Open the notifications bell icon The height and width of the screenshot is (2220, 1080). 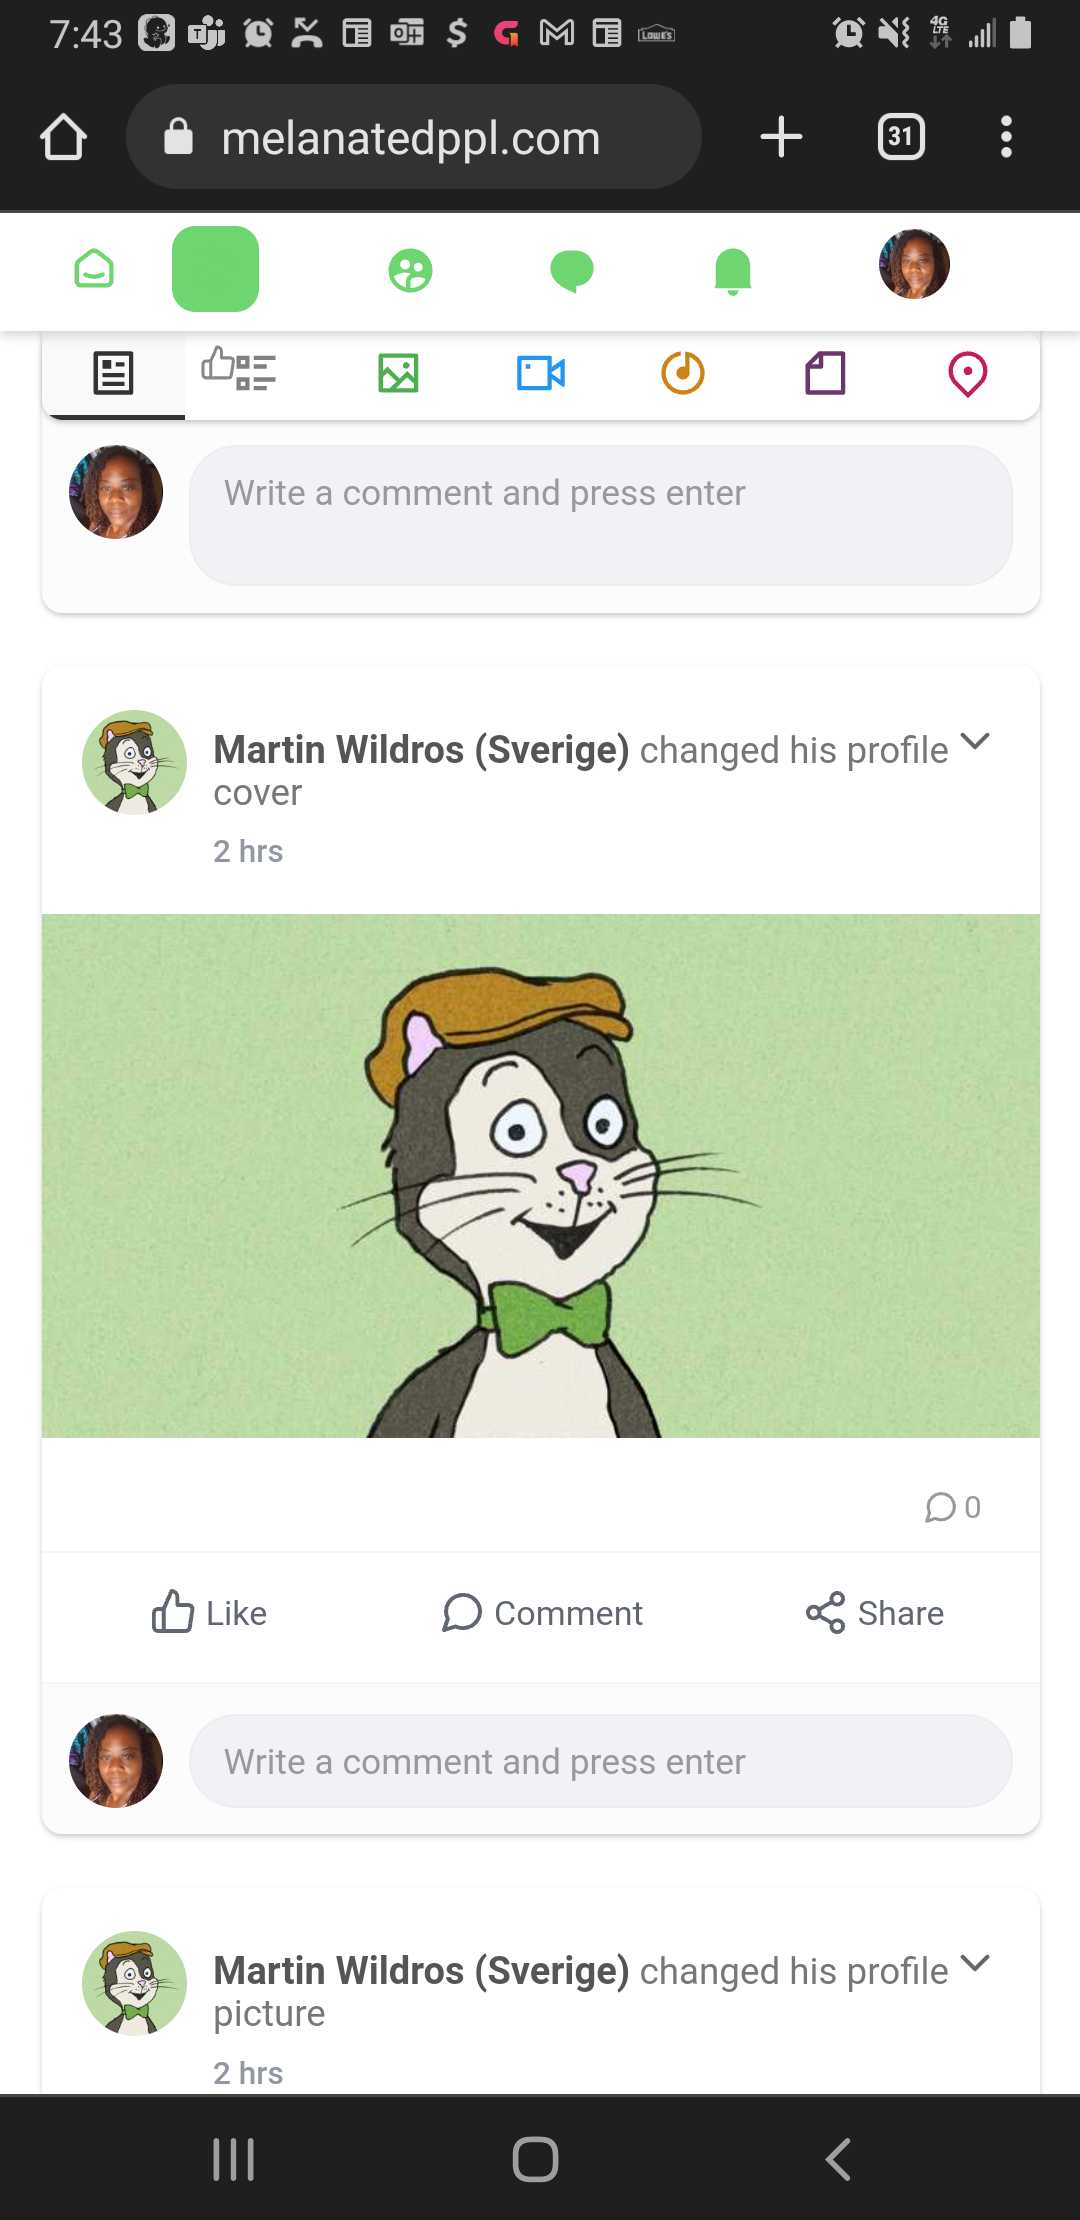click(733, 269)
